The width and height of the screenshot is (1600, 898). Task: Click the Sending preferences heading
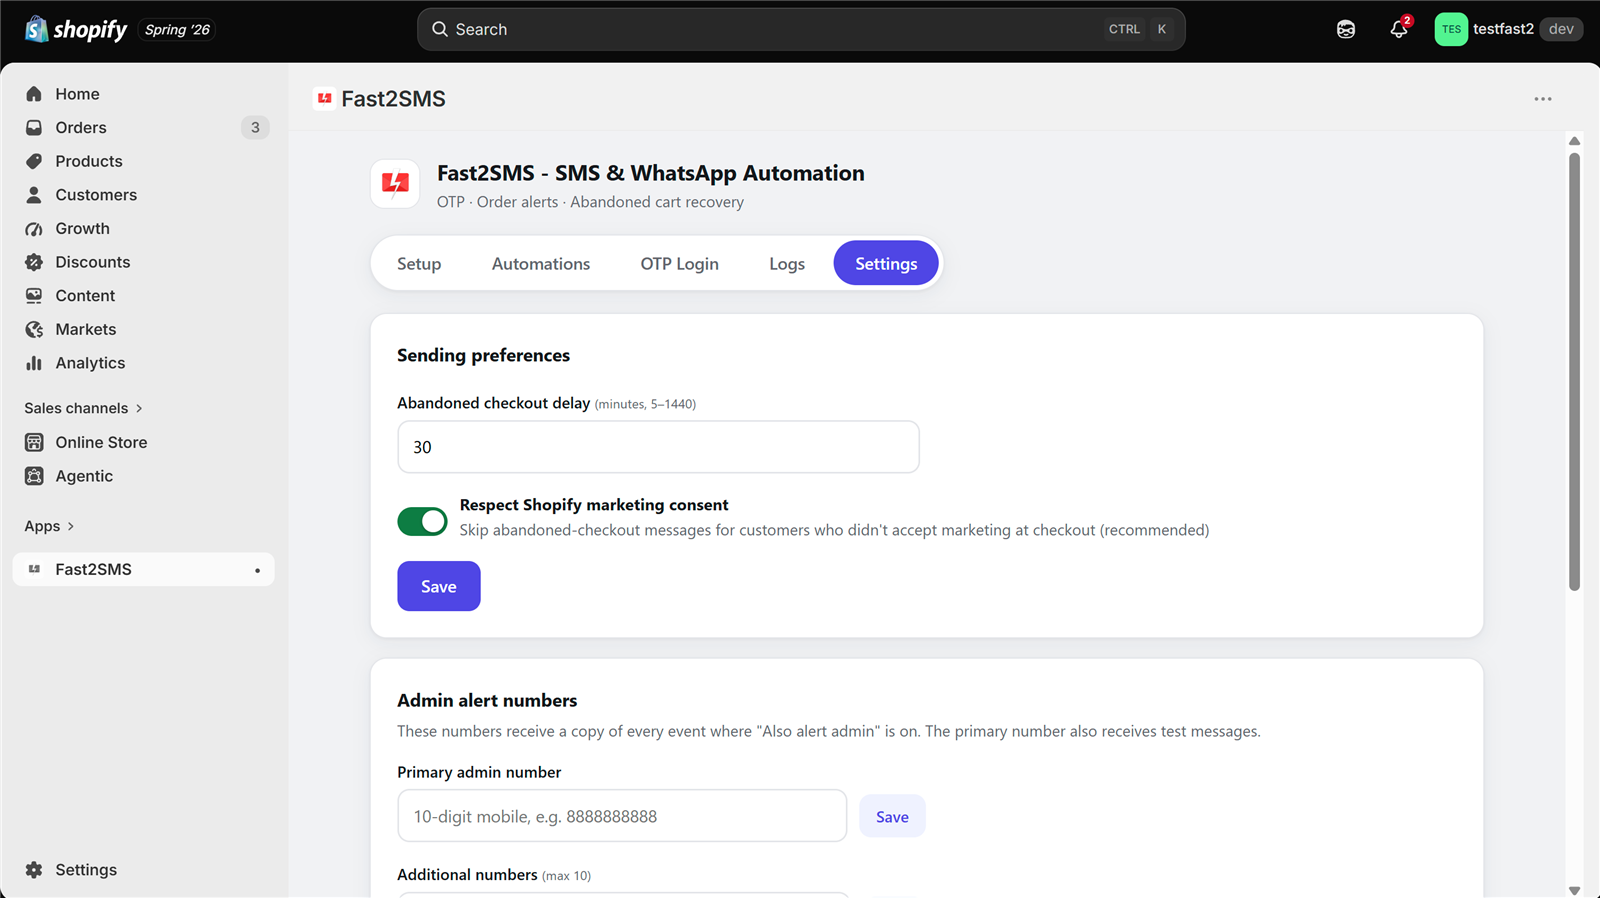[x=483, y=355]
